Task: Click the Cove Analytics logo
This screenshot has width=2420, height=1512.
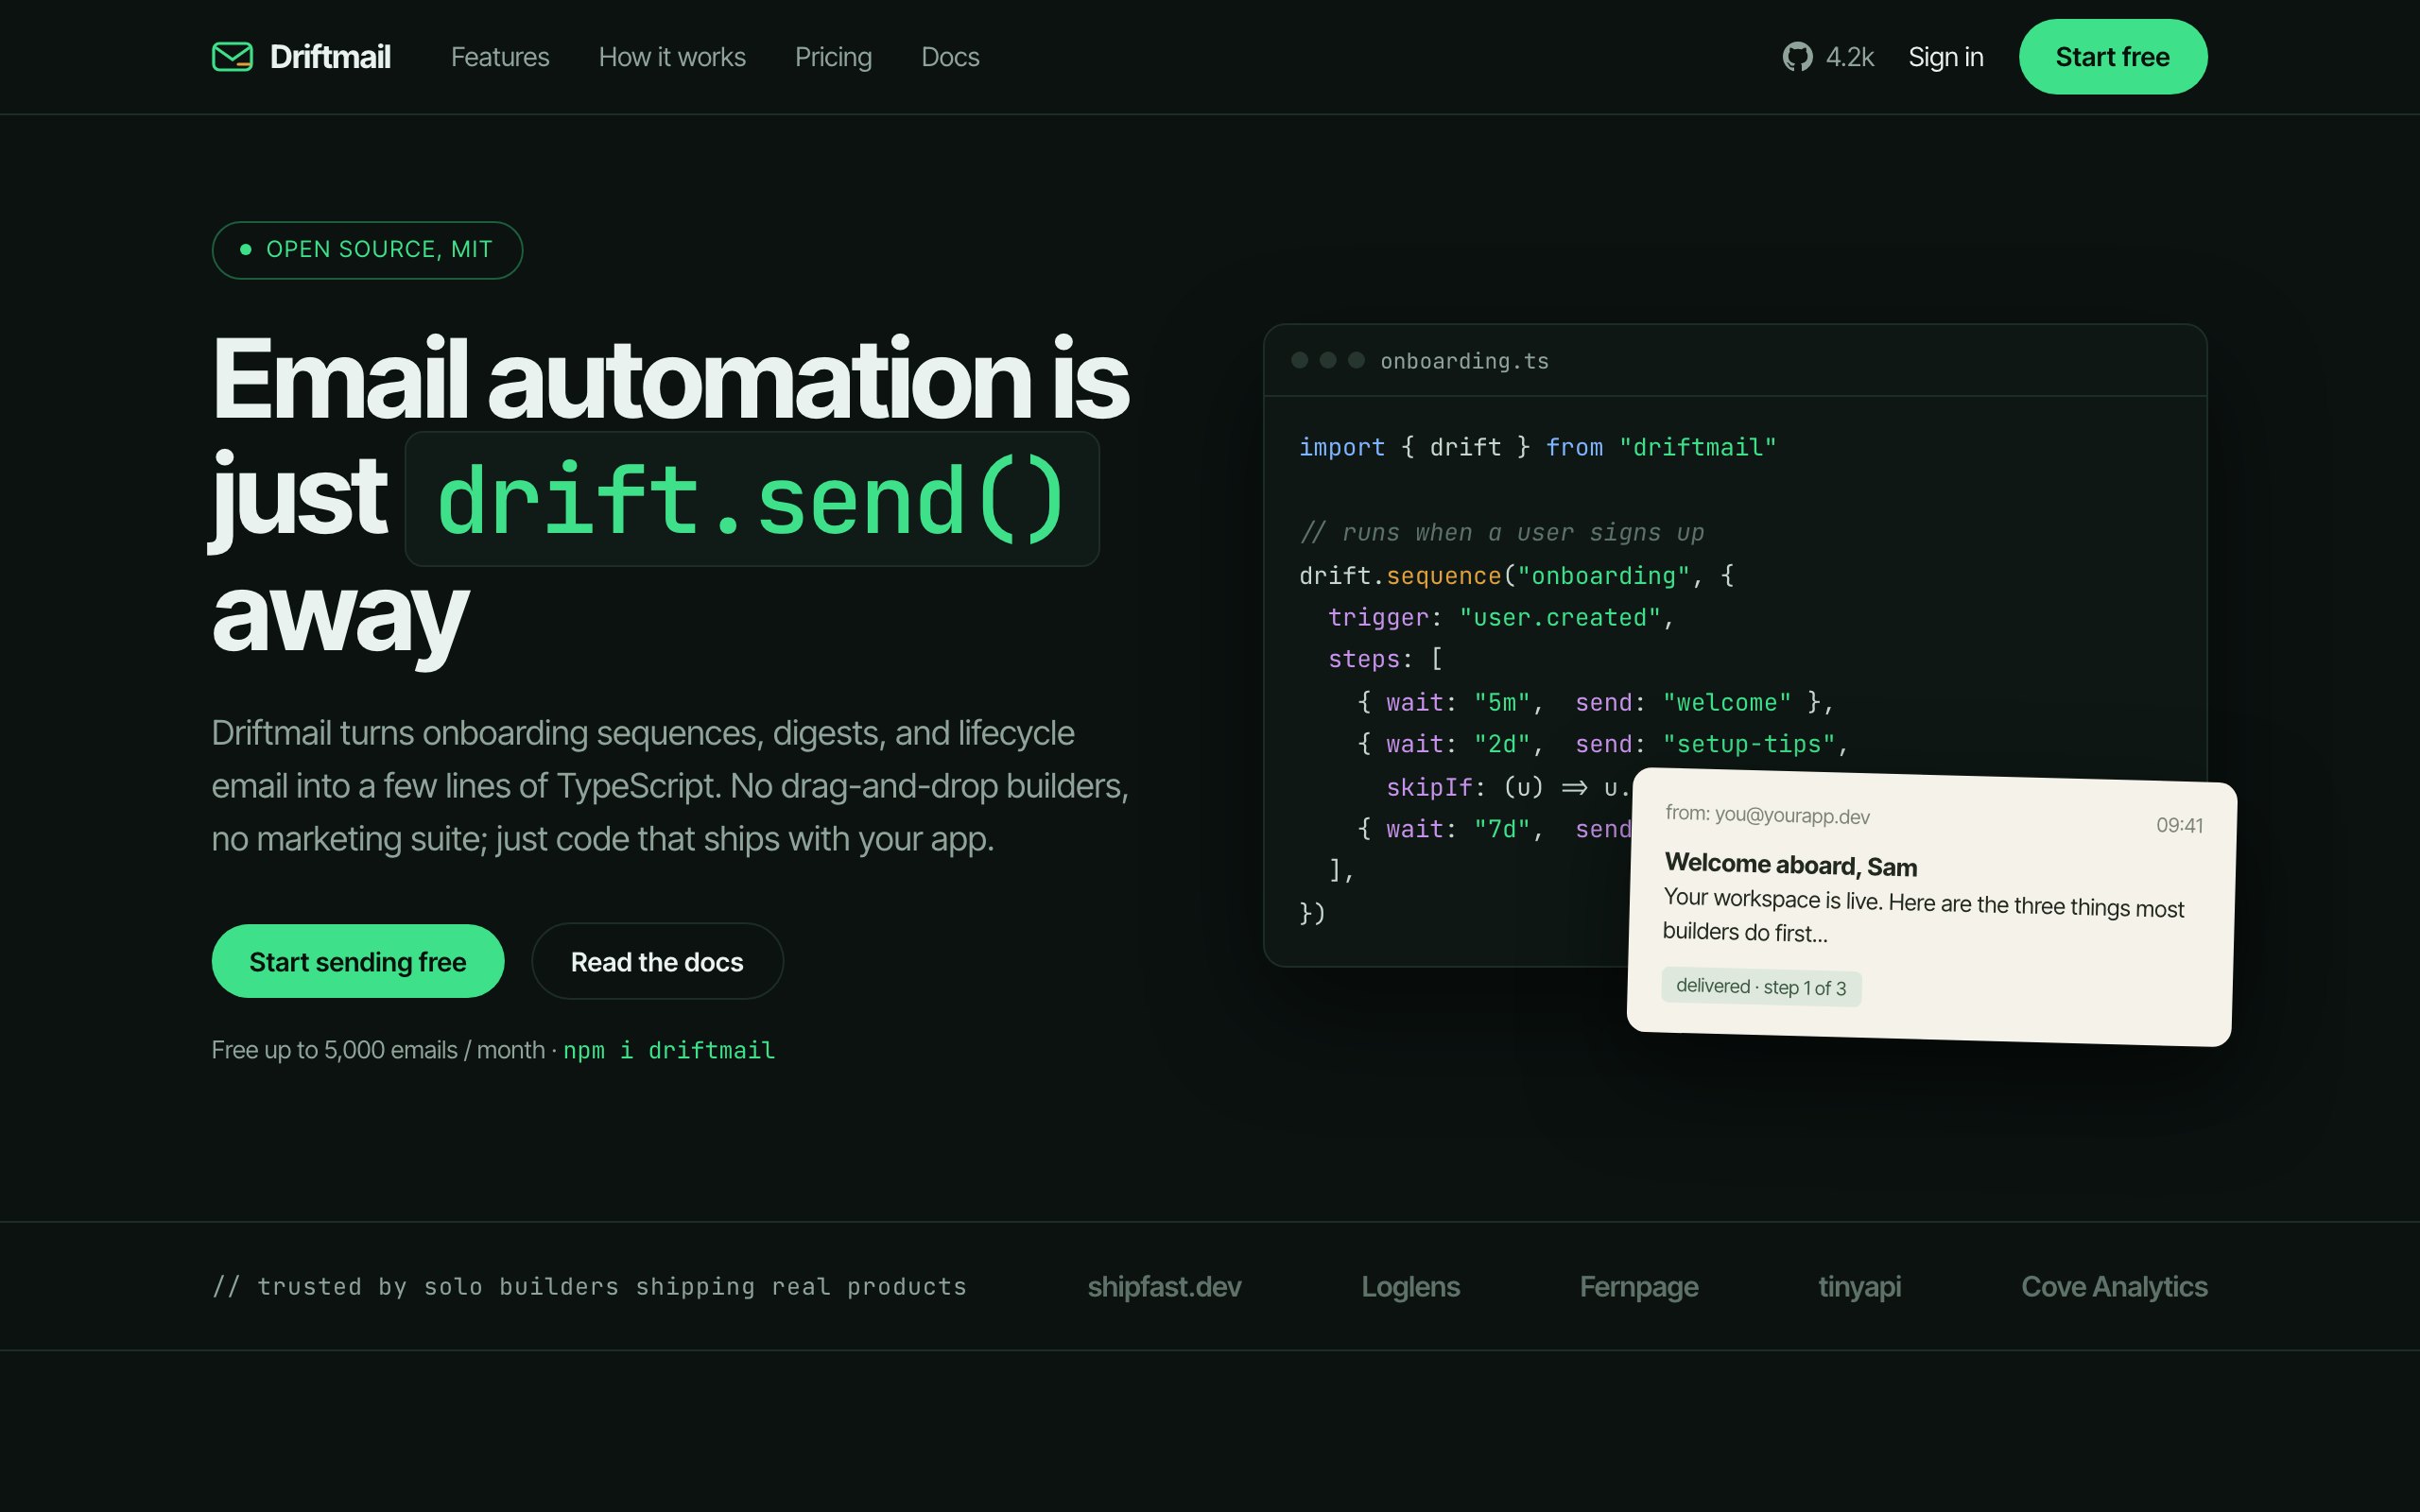Action: point(2114,1286)
